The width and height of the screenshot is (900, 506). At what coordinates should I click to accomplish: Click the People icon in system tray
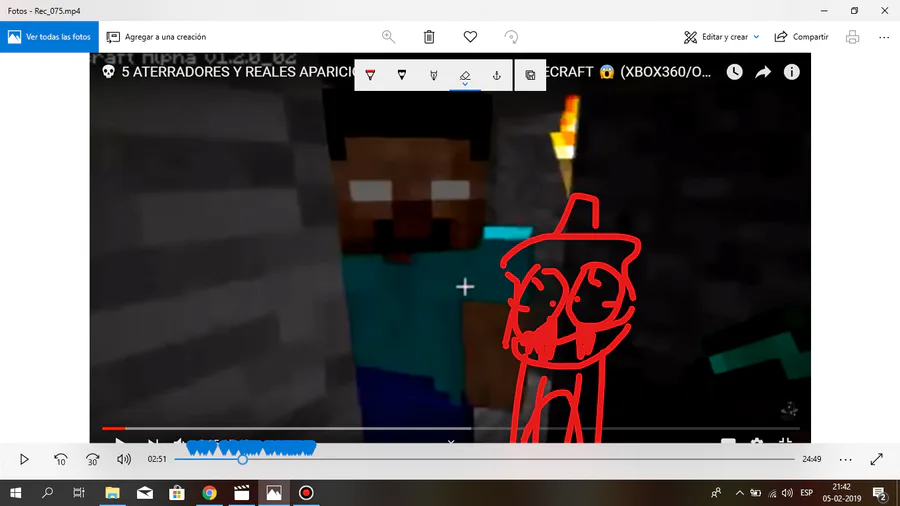[x=716, y=493]
